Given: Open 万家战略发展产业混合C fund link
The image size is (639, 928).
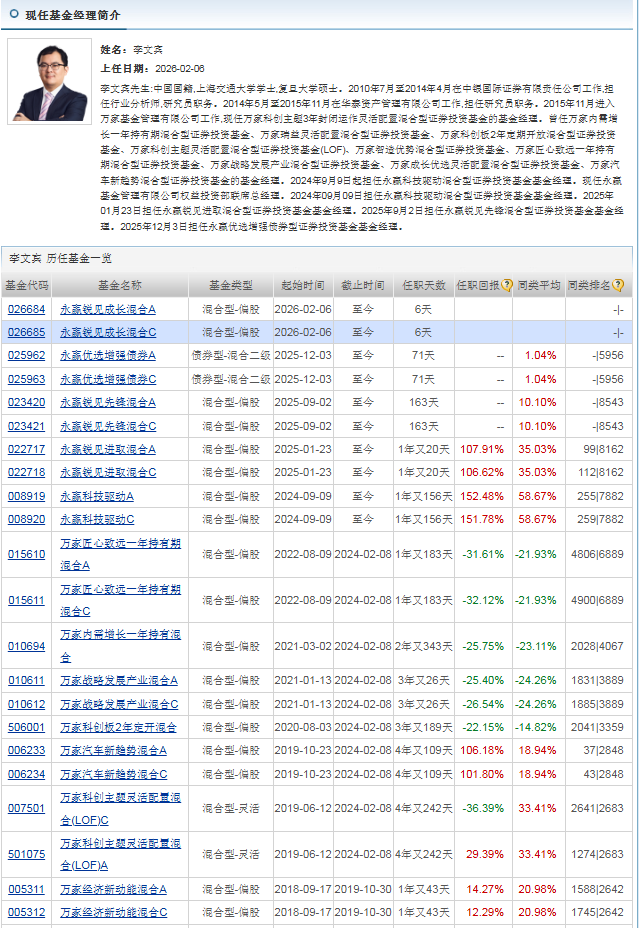Looking at the screenshot, I should pos(119,704).
